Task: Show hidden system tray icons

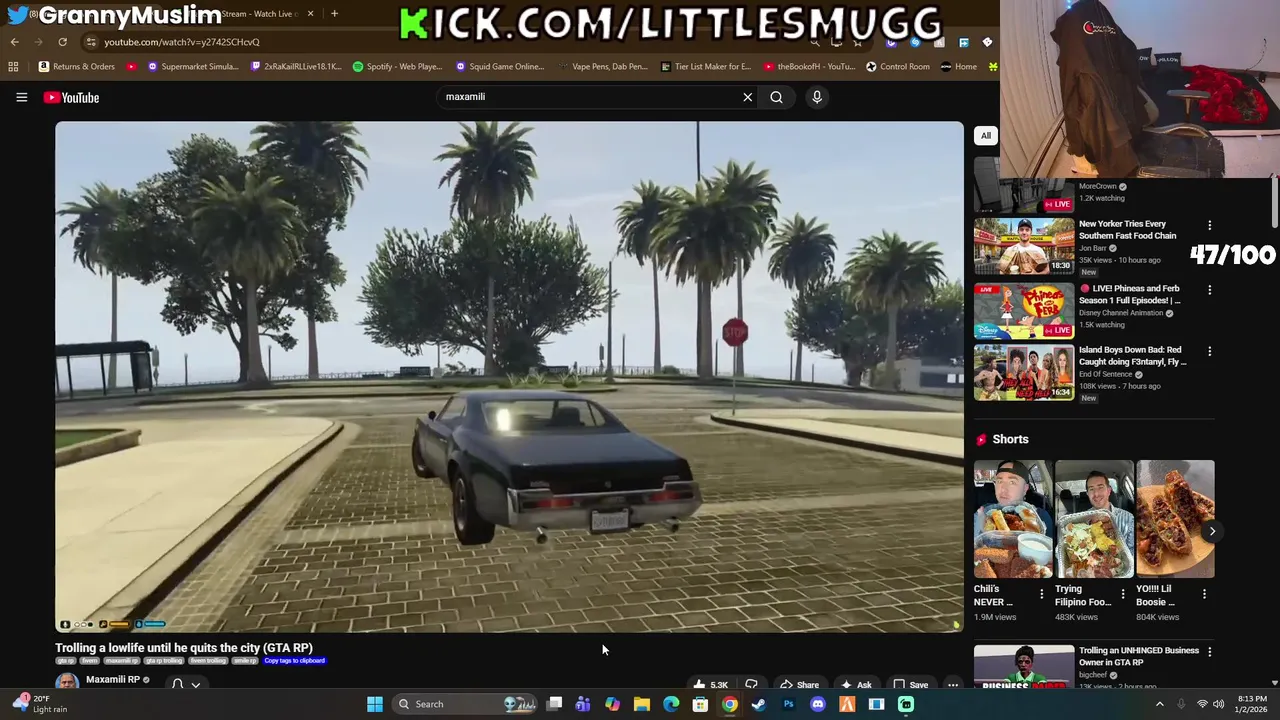Action: coord(1160,704)
